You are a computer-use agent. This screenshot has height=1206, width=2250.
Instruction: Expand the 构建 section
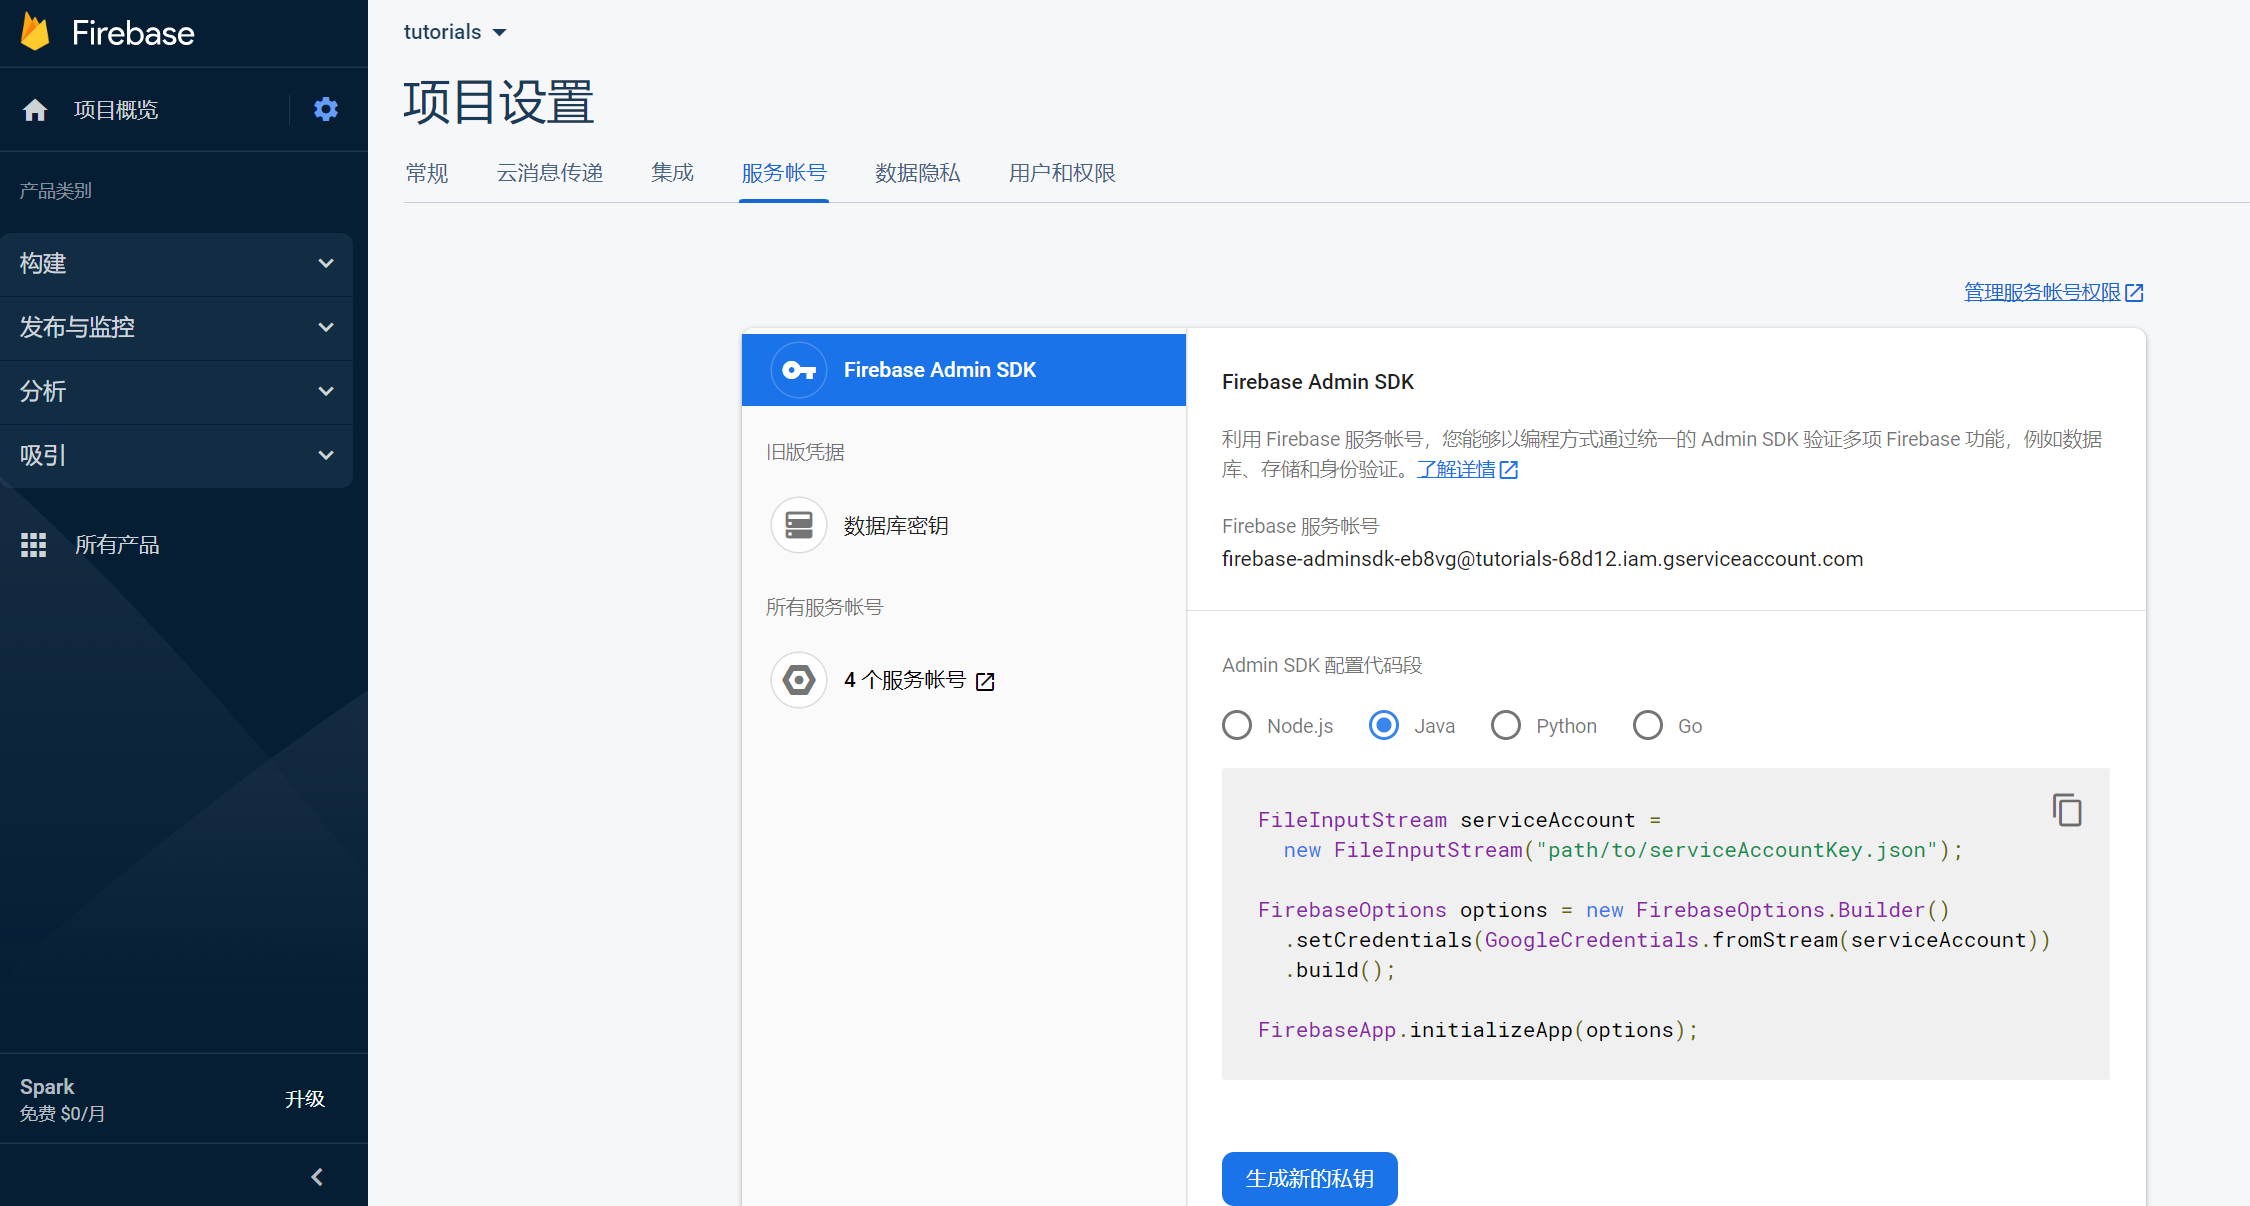[x=176, y=264]
